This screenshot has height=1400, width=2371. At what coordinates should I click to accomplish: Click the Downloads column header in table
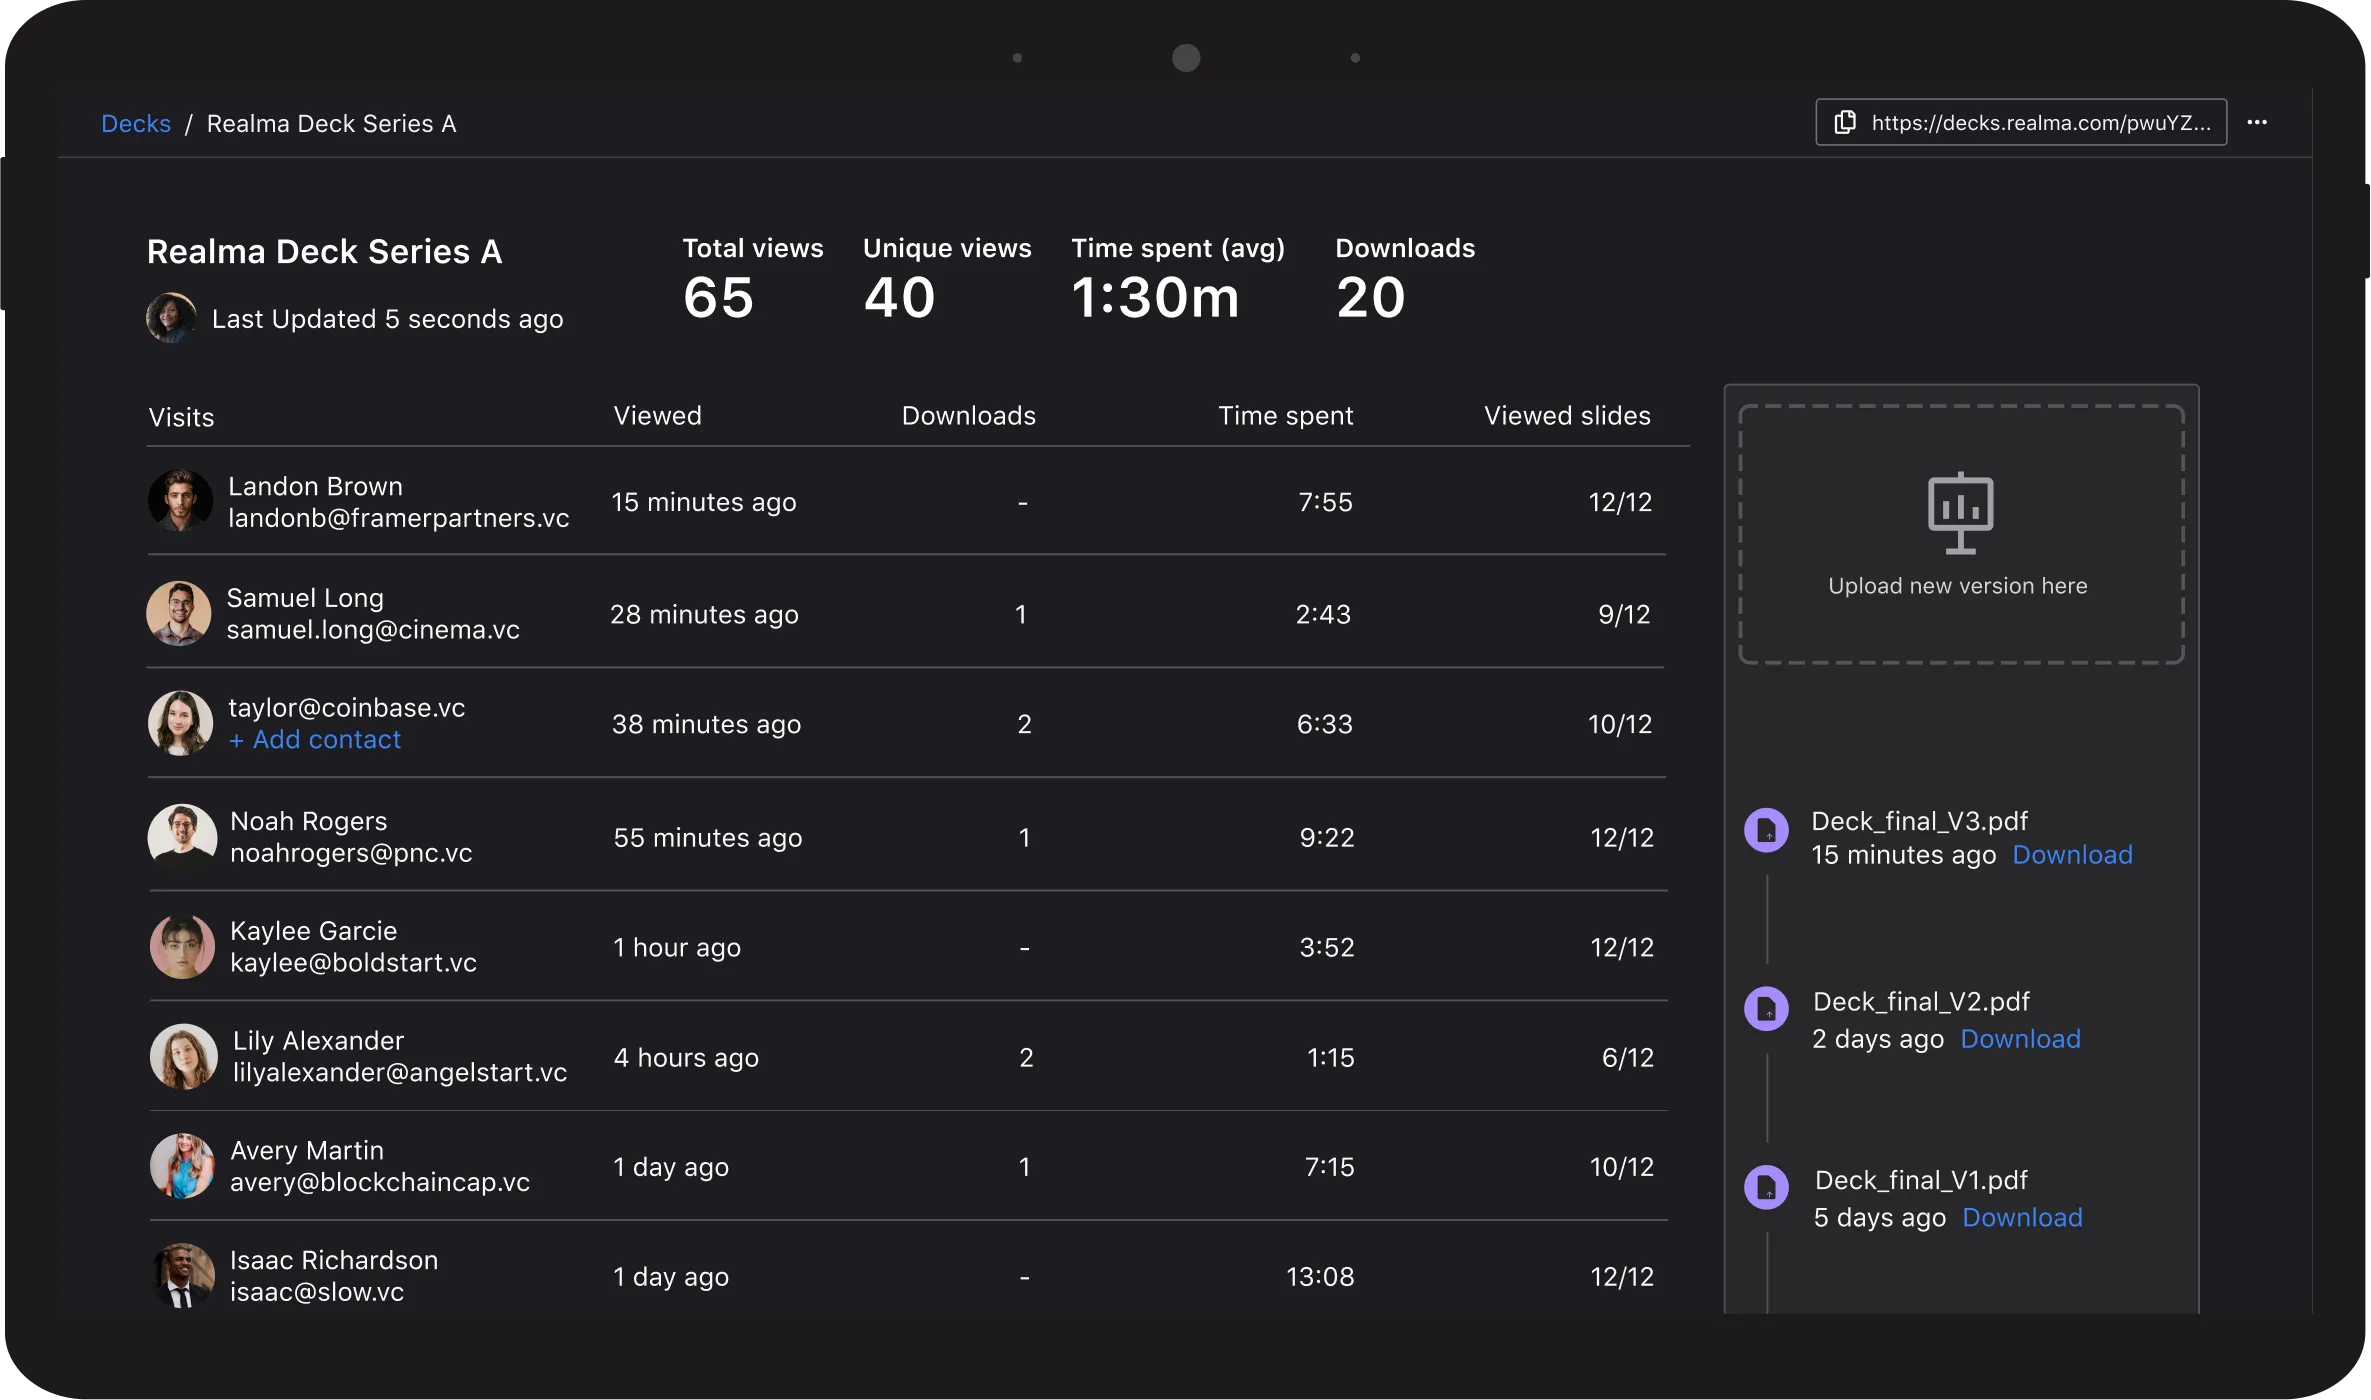[x=968, y=416]
